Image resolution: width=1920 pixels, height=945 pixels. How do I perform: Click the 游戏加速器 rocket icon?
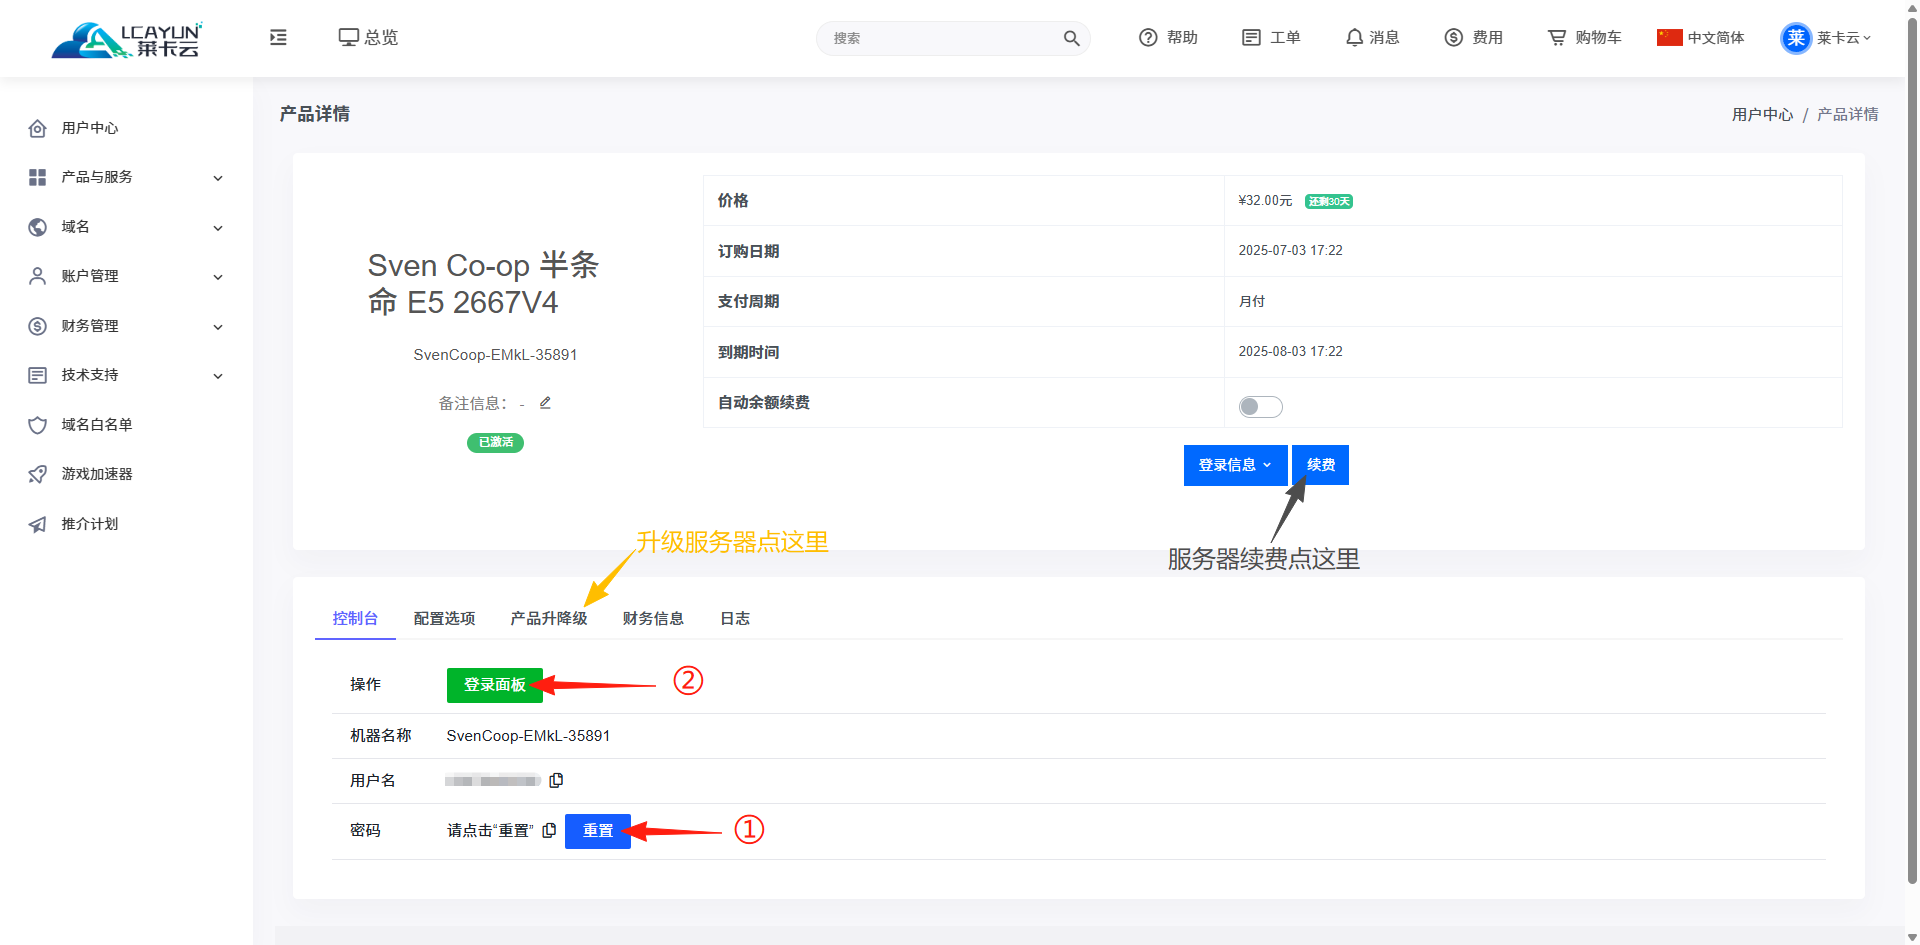[x=38, y=474]
